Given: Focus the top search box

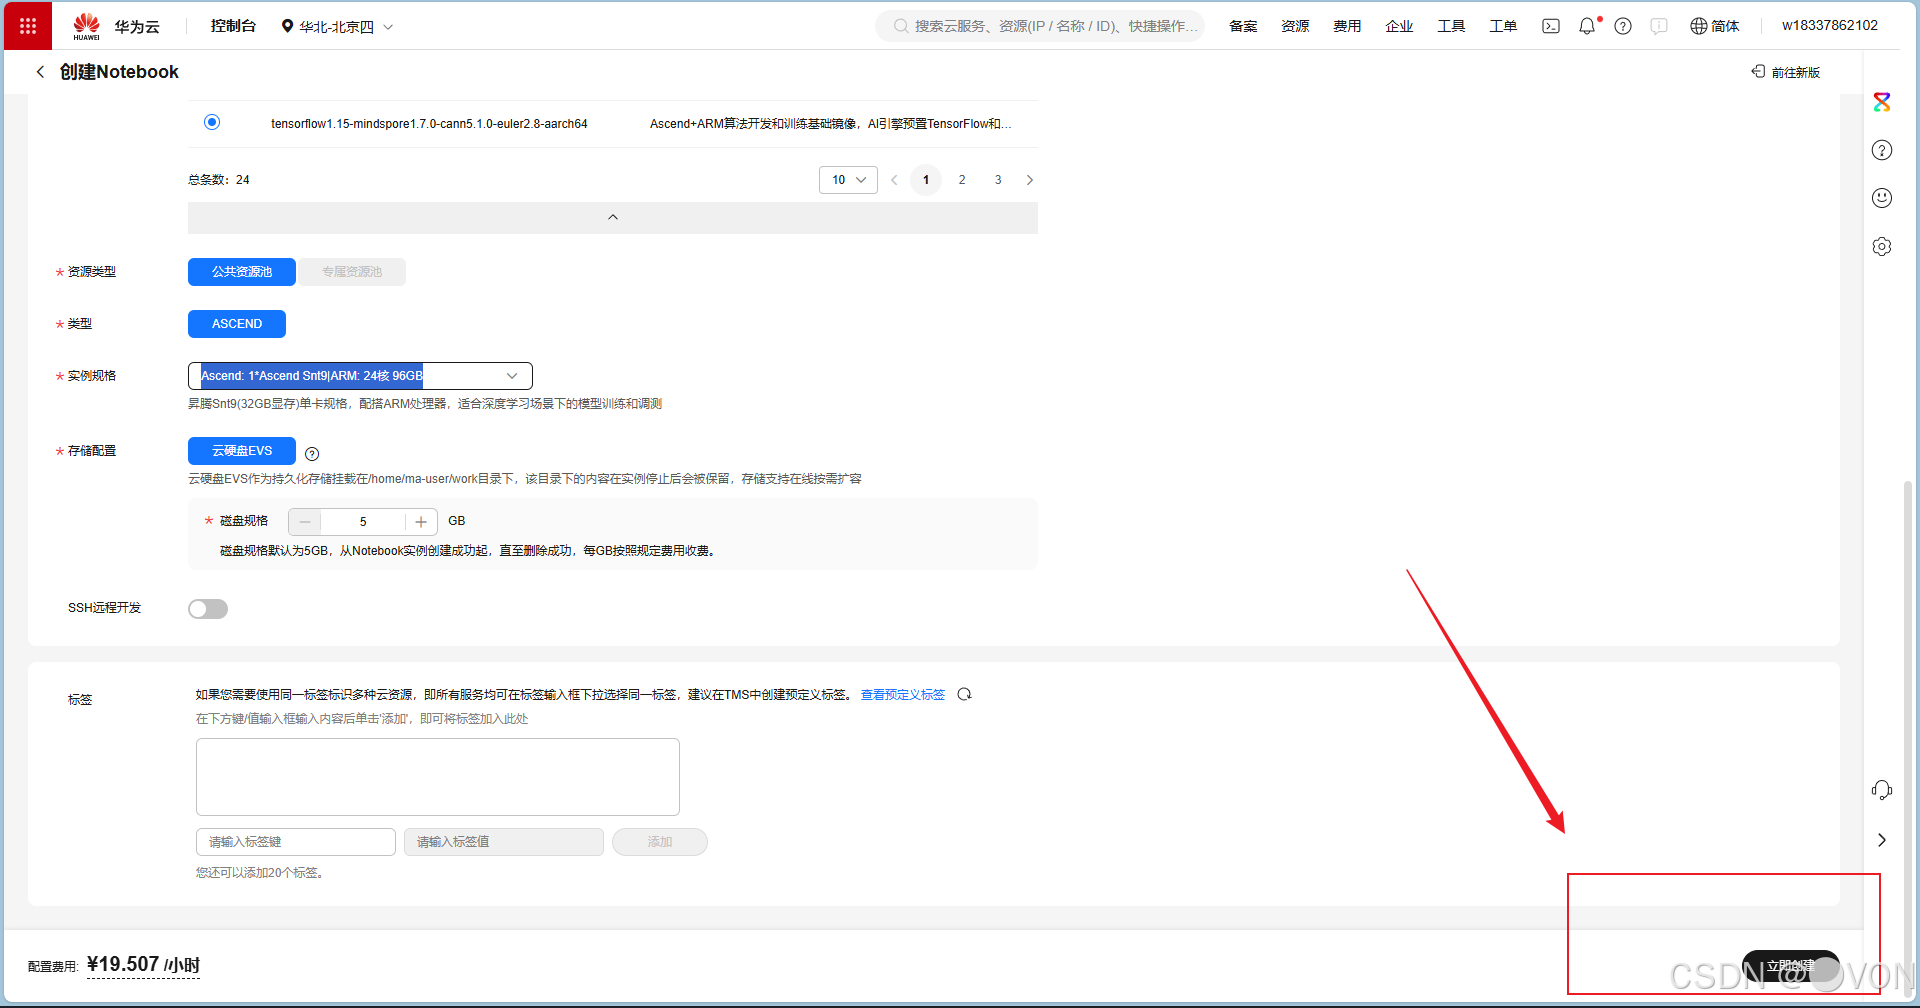Looking at the screenshot, I should point(1040,26).
